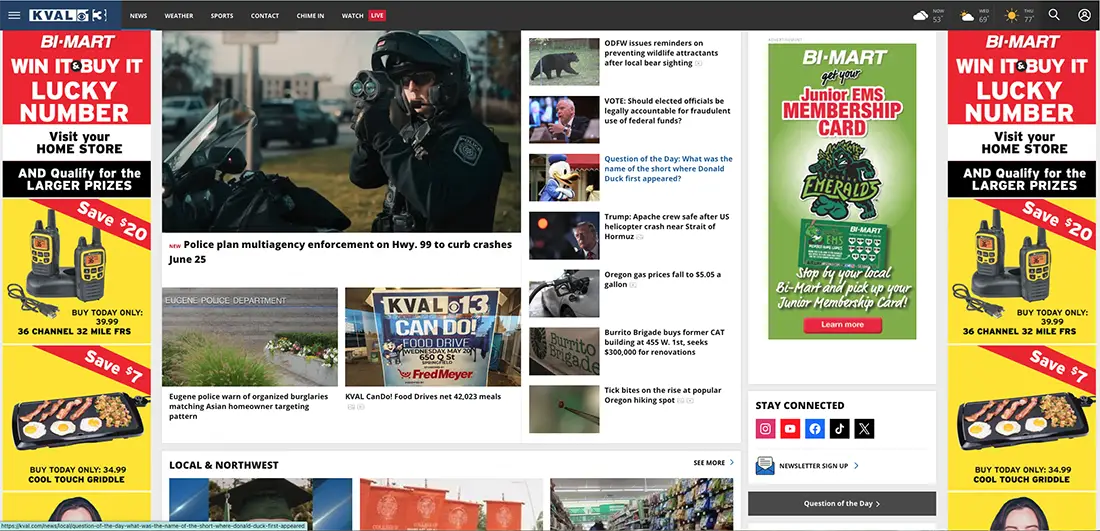Viewport: 1100px width, 531px height.
Task: View the current weather cloud icon
Action: click(920, 15)
